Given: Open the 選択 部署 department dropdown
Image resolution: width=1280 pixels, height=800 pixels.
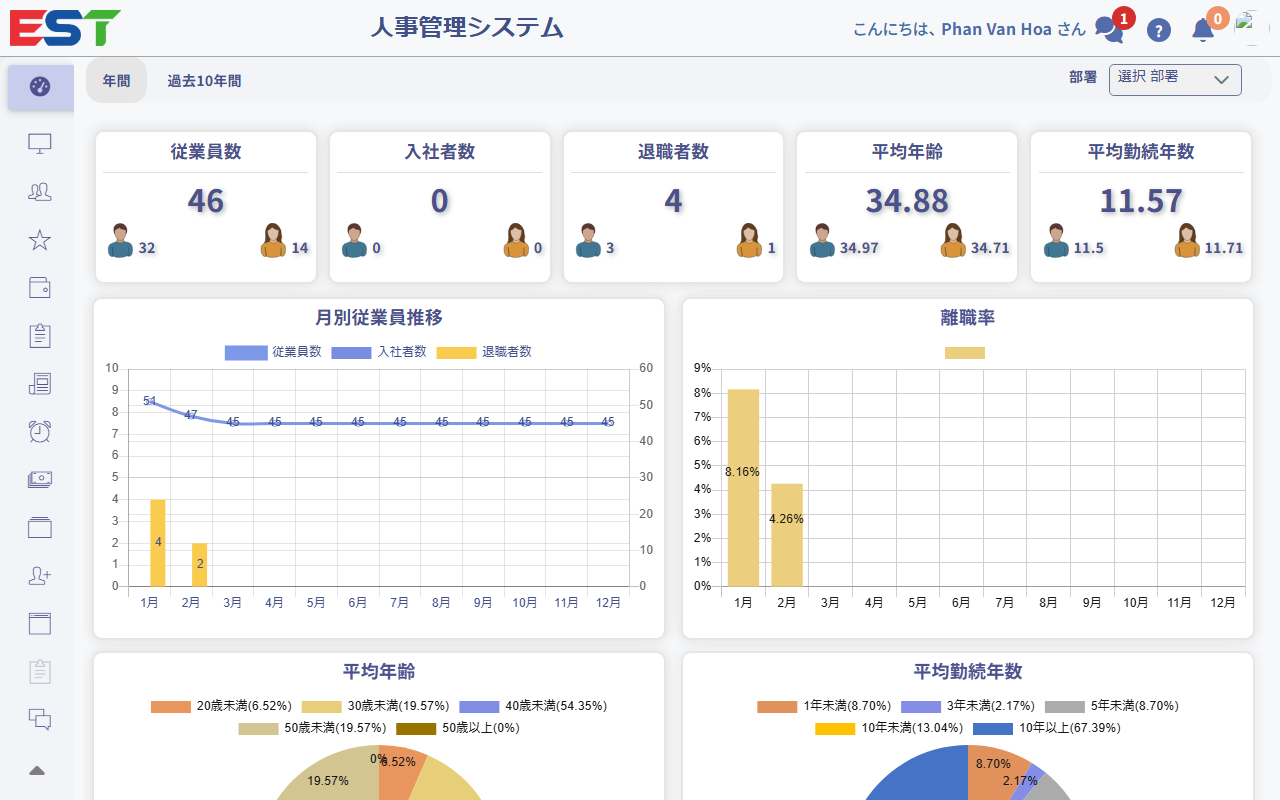Looking at the screenshot, I should 1175,80.
